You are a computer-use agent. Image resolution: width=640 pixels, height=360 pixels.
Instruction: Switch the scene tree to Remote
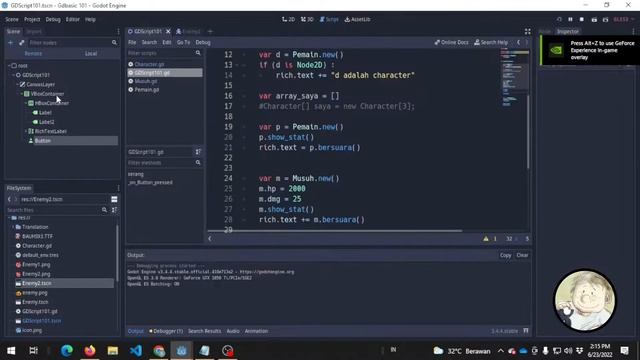coord(33,53)
